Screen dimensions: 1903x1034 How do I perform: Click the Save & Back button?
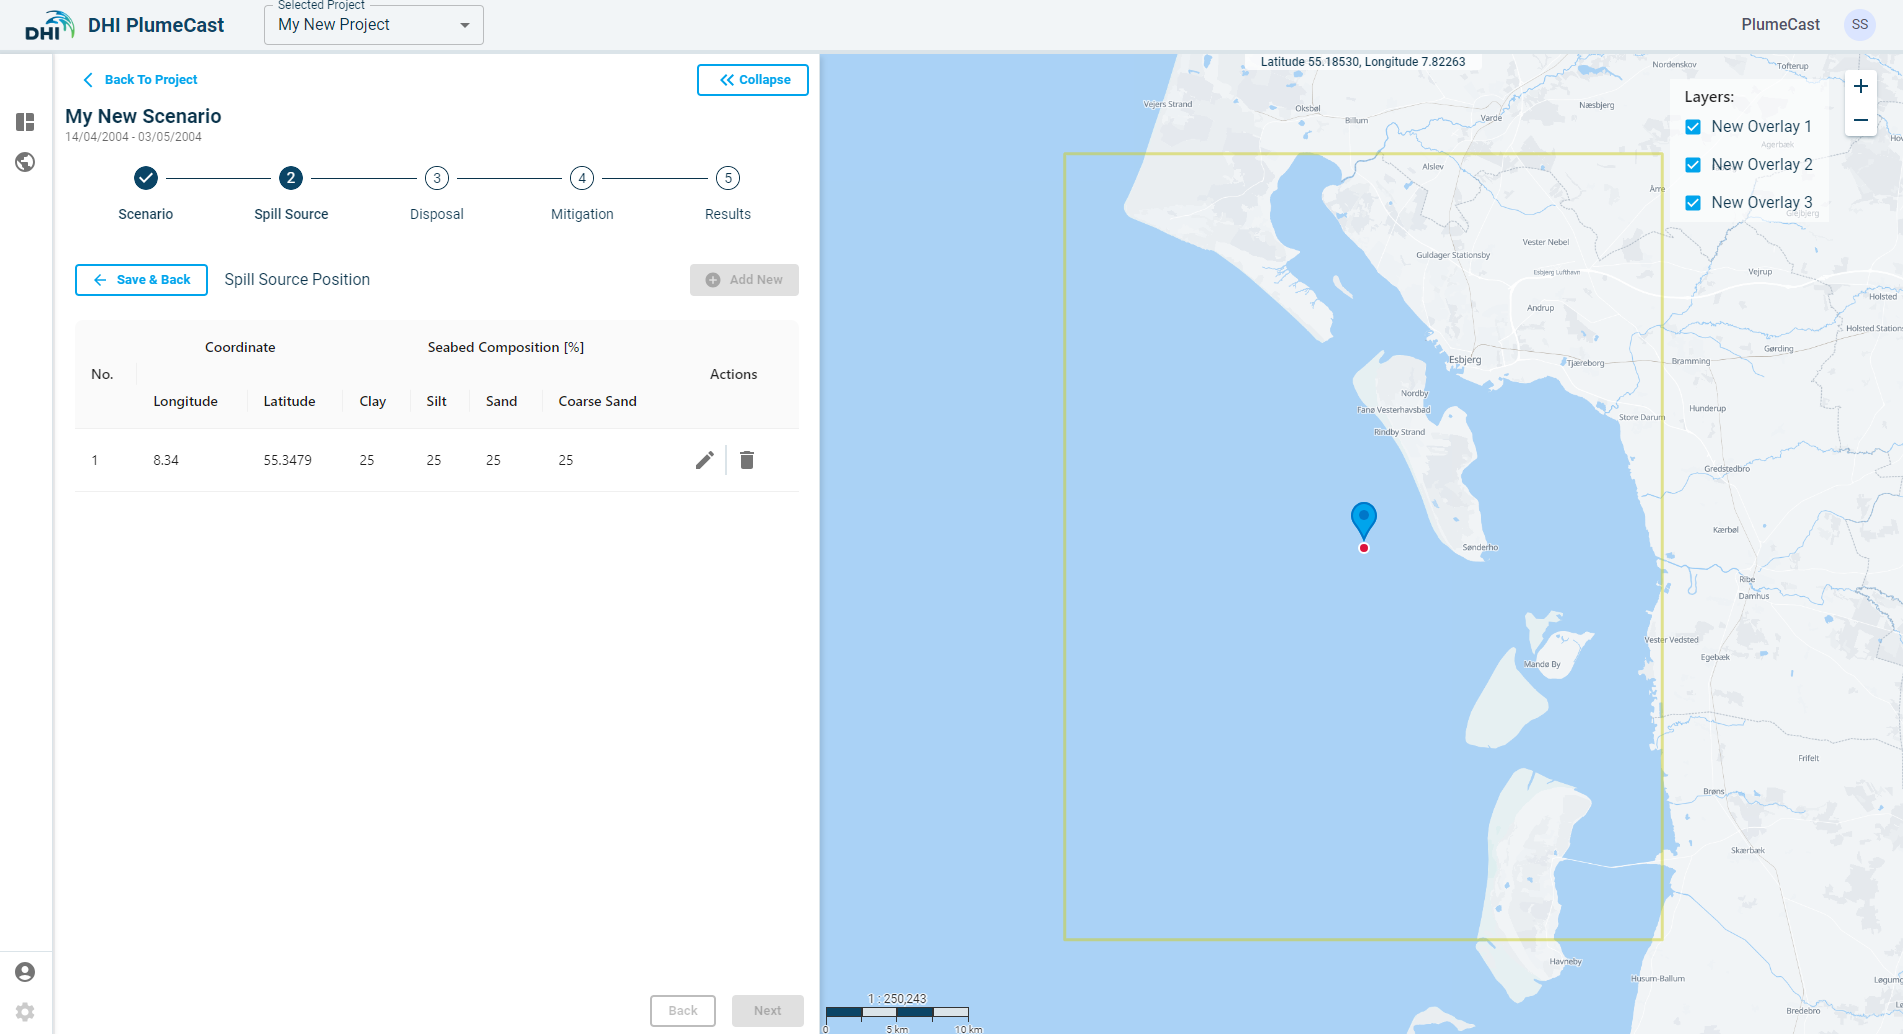(141, 280)
